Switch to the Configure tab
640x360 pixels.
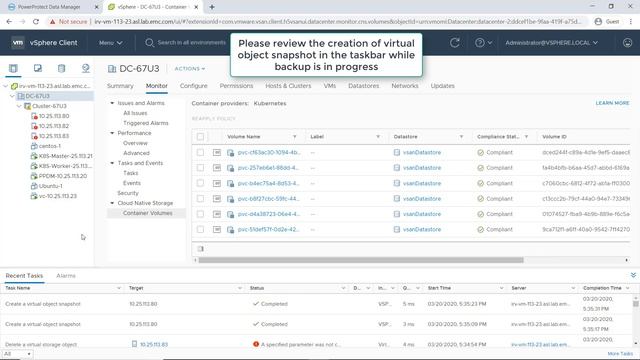193,86
